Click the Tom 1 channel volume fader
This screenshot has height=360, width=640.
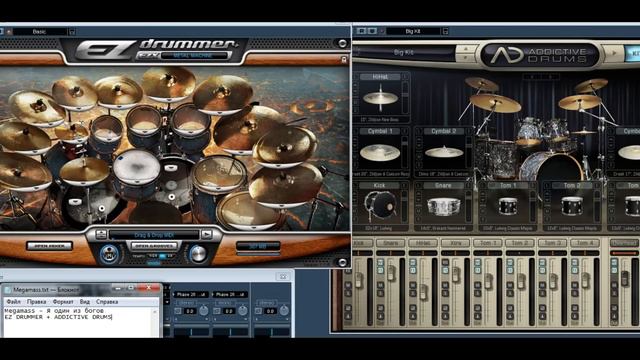point(489,281)
